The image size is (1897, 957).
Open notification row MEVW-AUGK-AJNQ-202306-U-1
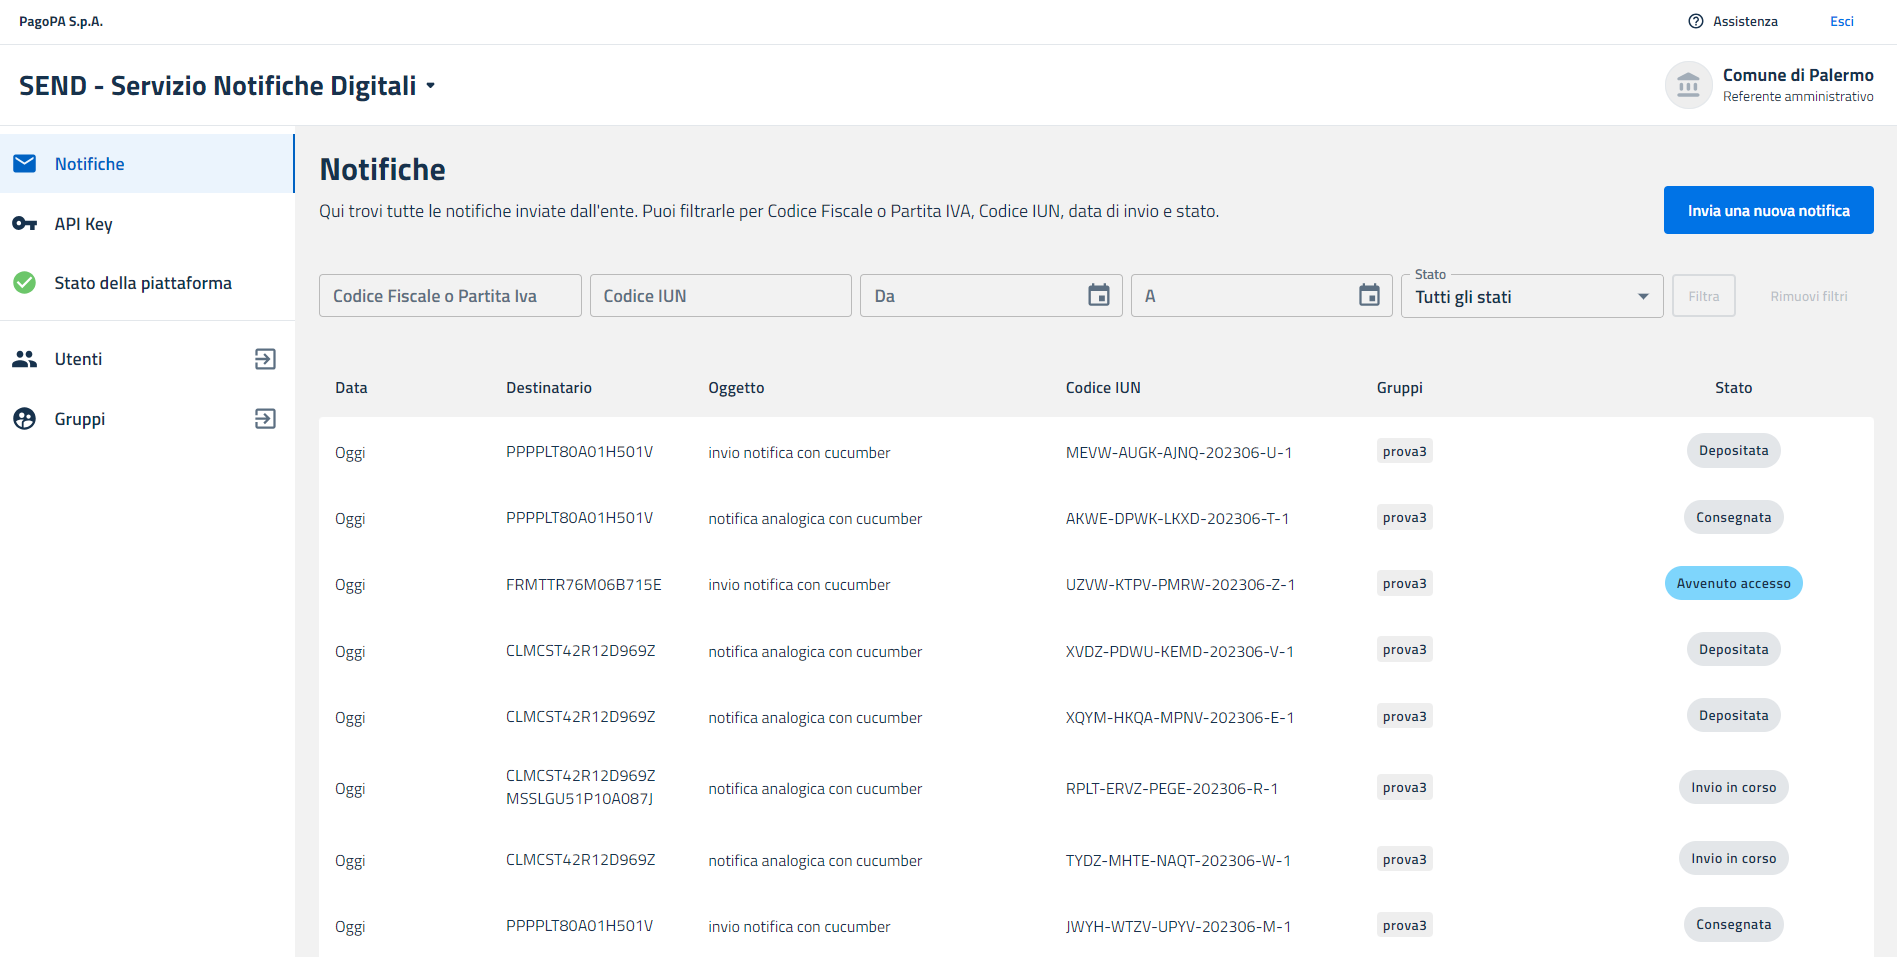[1178, 453]
